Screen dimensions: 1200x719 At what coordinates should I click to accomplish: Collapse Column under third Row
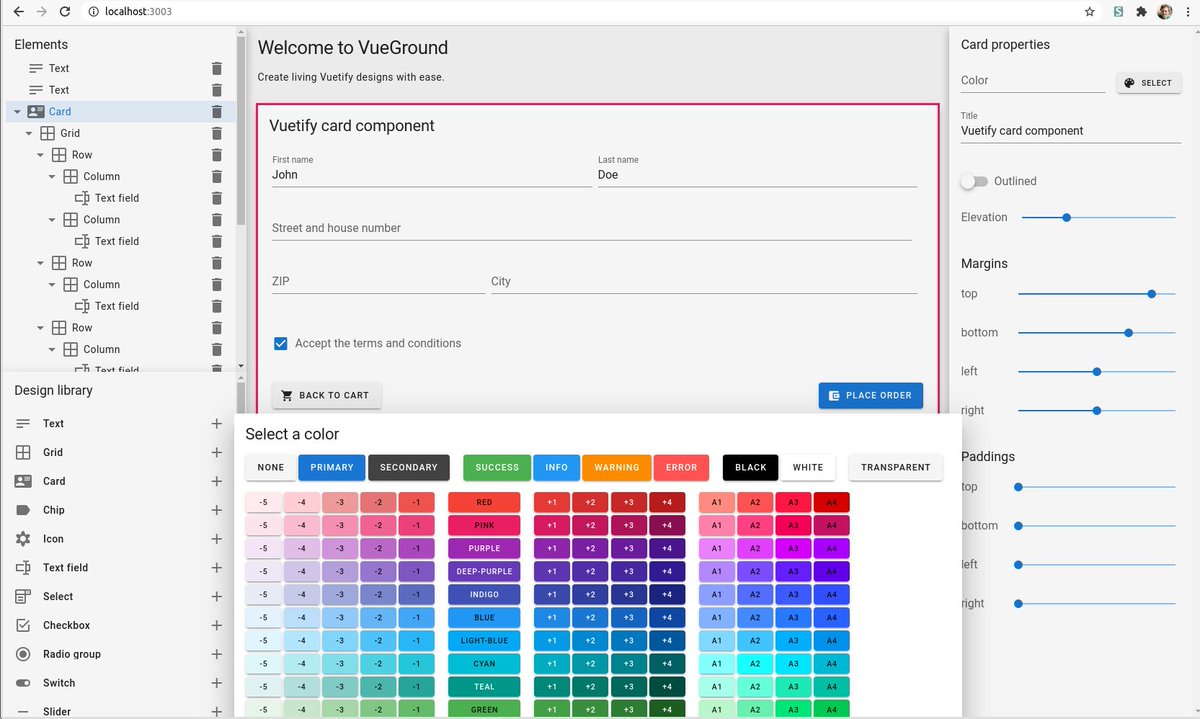point(52,350)
